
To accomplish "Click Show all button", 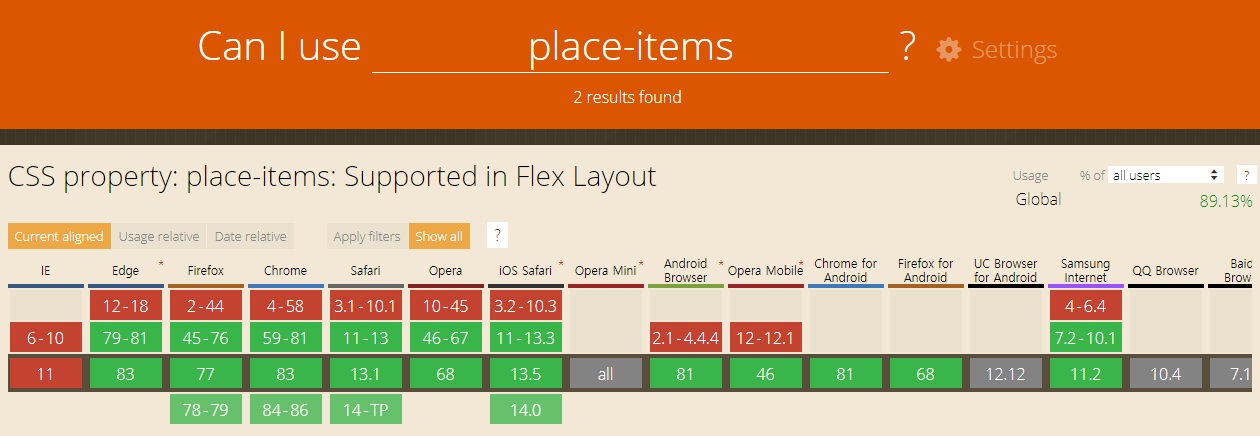I will pos(439,237).
